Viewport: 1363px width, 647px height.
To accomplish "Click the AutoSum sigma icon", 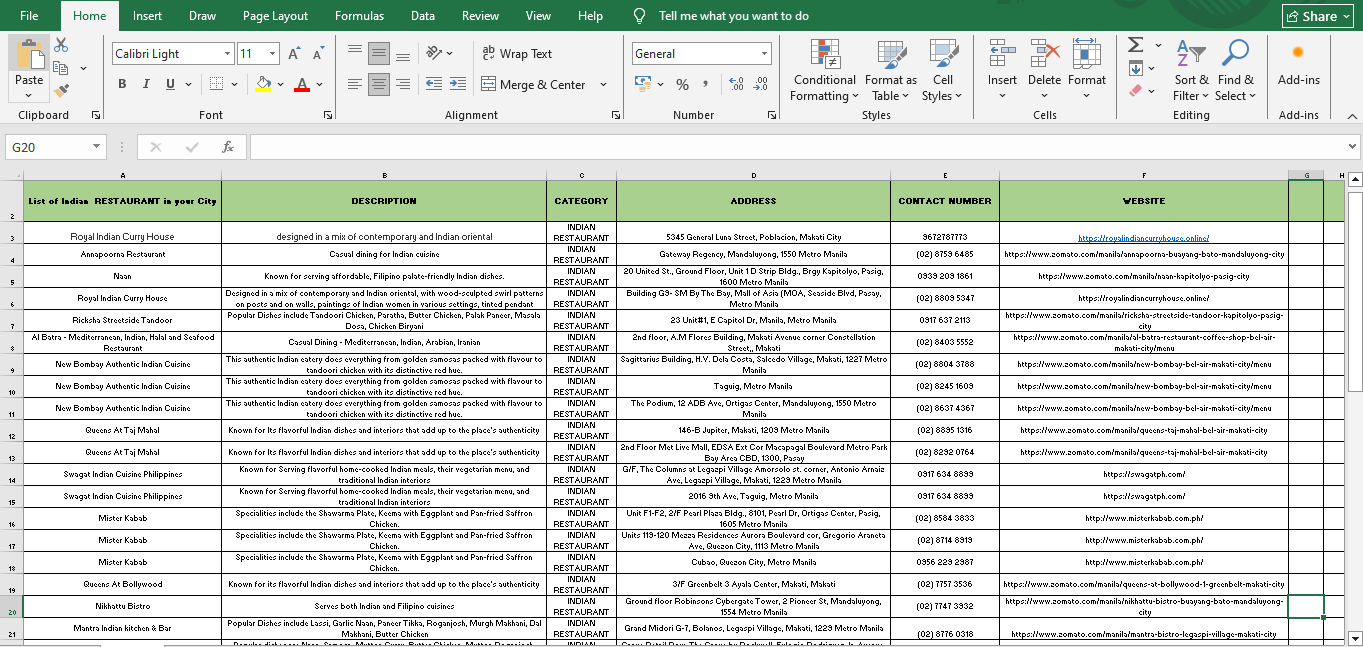I will pos(1135,45).
